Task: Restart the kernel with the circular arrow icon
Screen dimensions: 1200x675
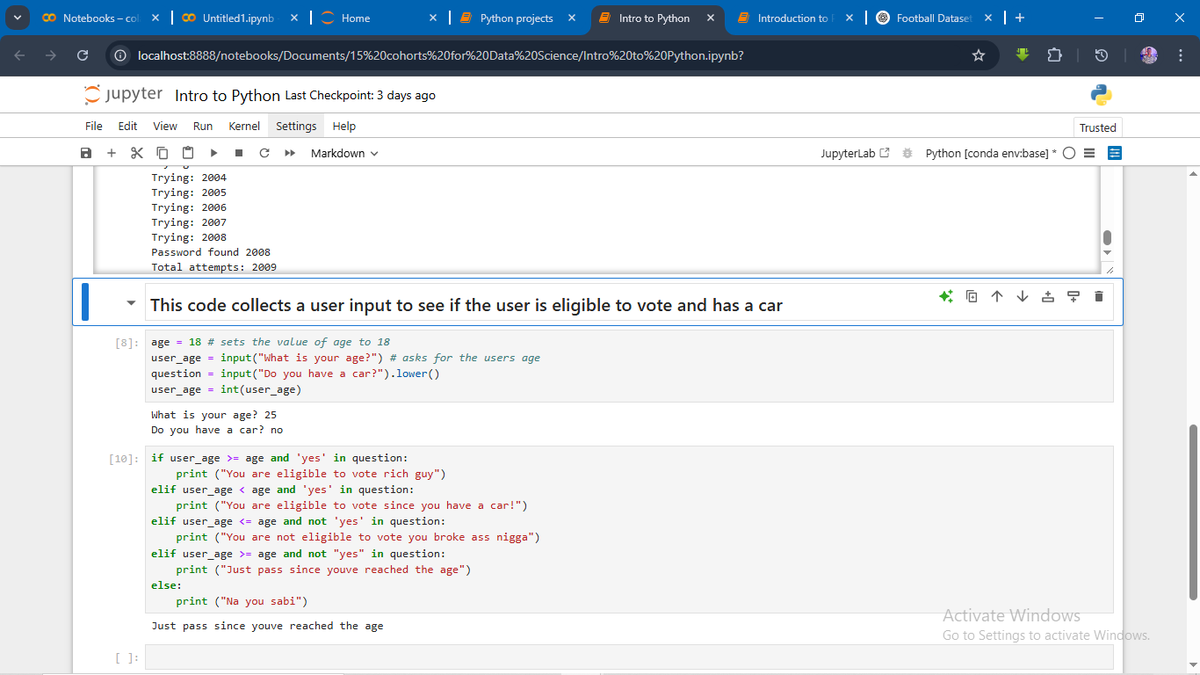Action: [x=264, y=153]
